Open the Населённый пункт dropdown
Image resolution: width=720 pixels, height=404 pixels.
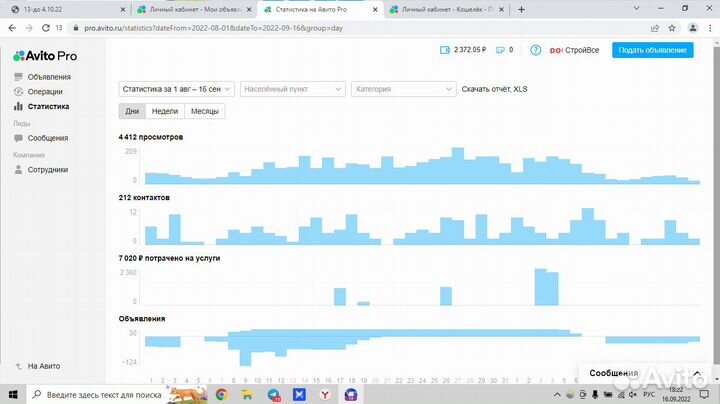(292, 89)
